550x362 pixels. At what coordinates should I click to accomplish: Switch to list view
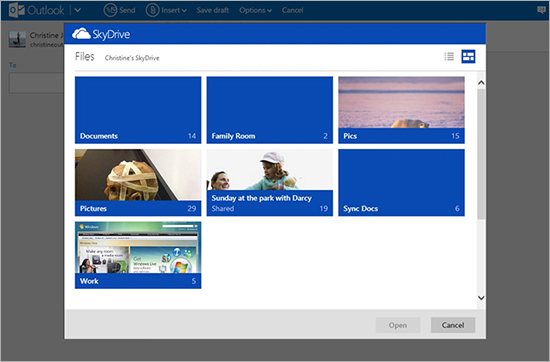coord(449,56)
